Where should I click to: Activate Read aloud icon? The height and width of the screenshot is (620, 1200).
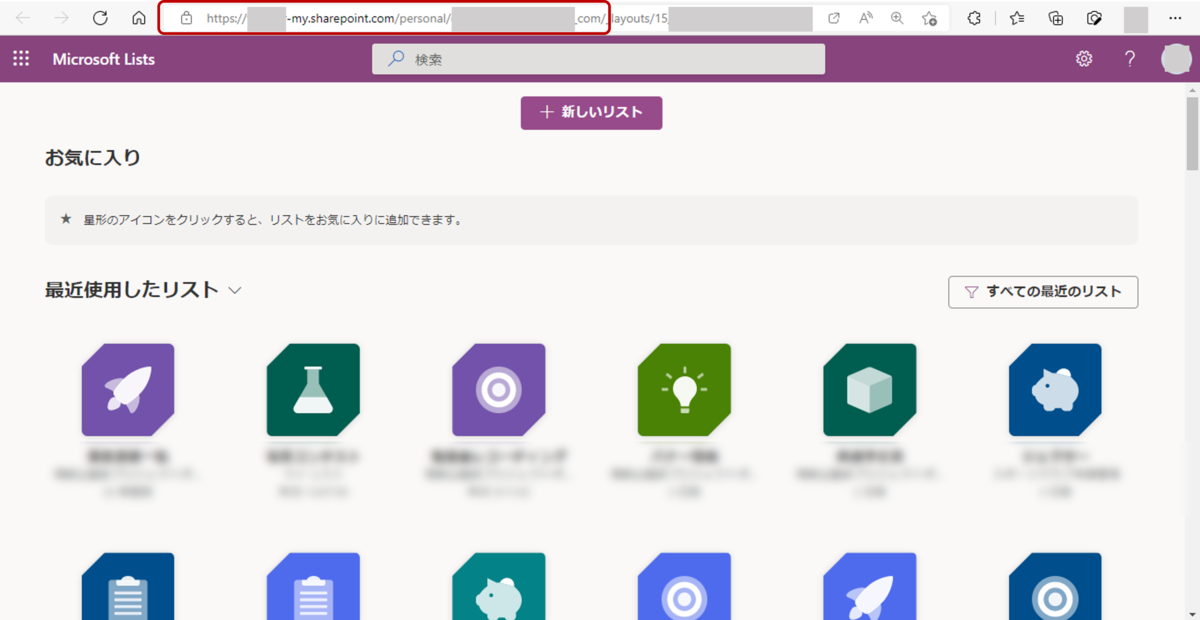point(866,18)
